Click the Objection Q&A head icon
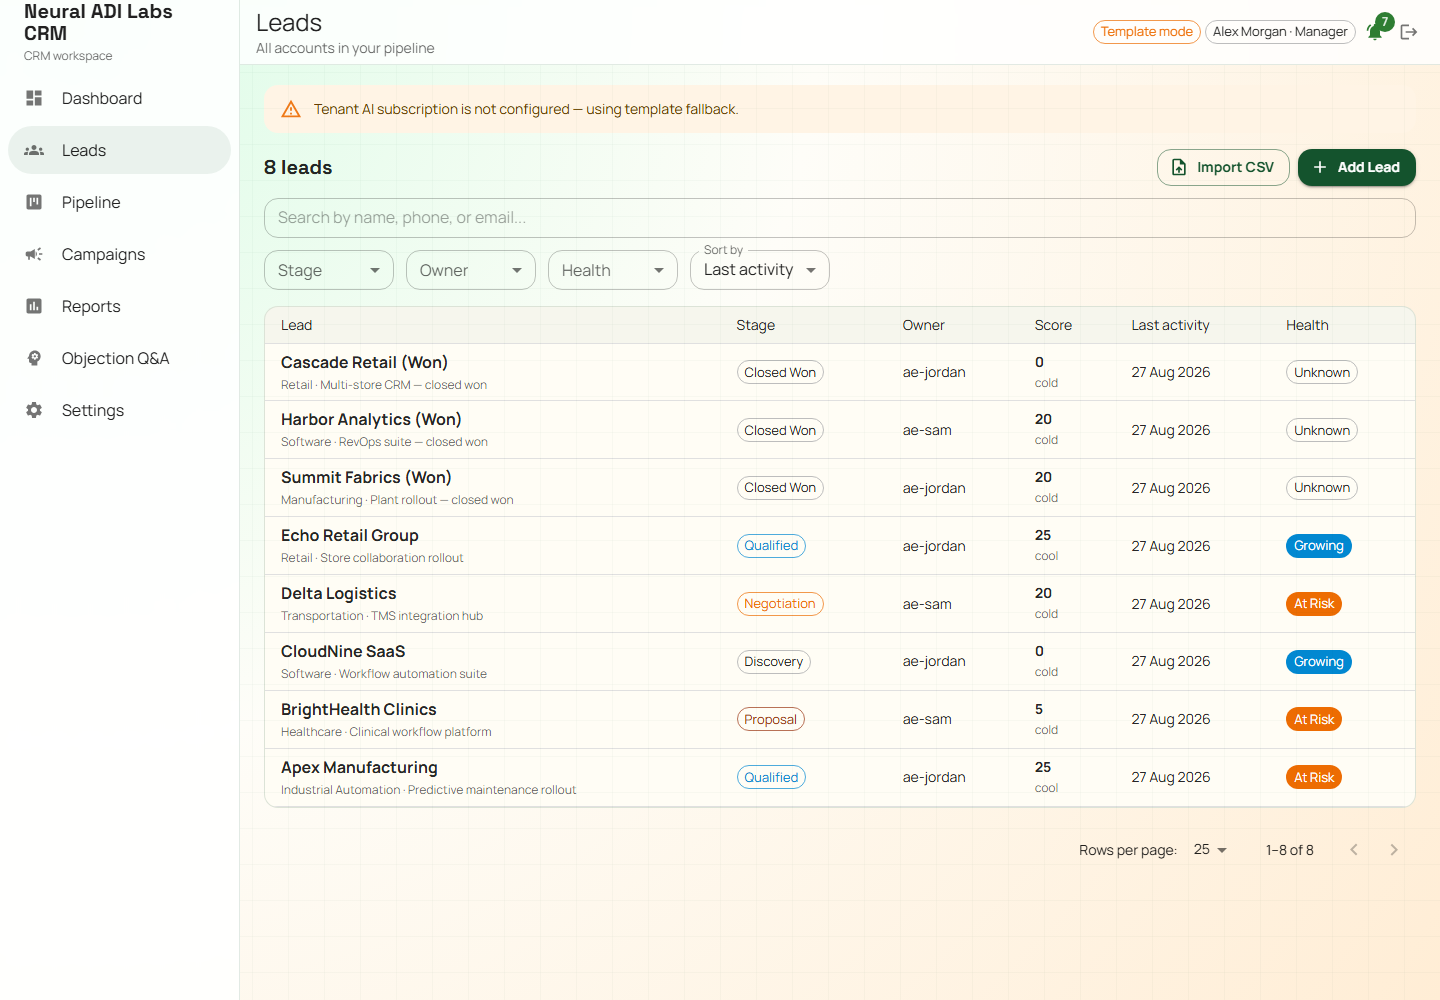Viewport: 1440px width, 1000px height. 34,358
